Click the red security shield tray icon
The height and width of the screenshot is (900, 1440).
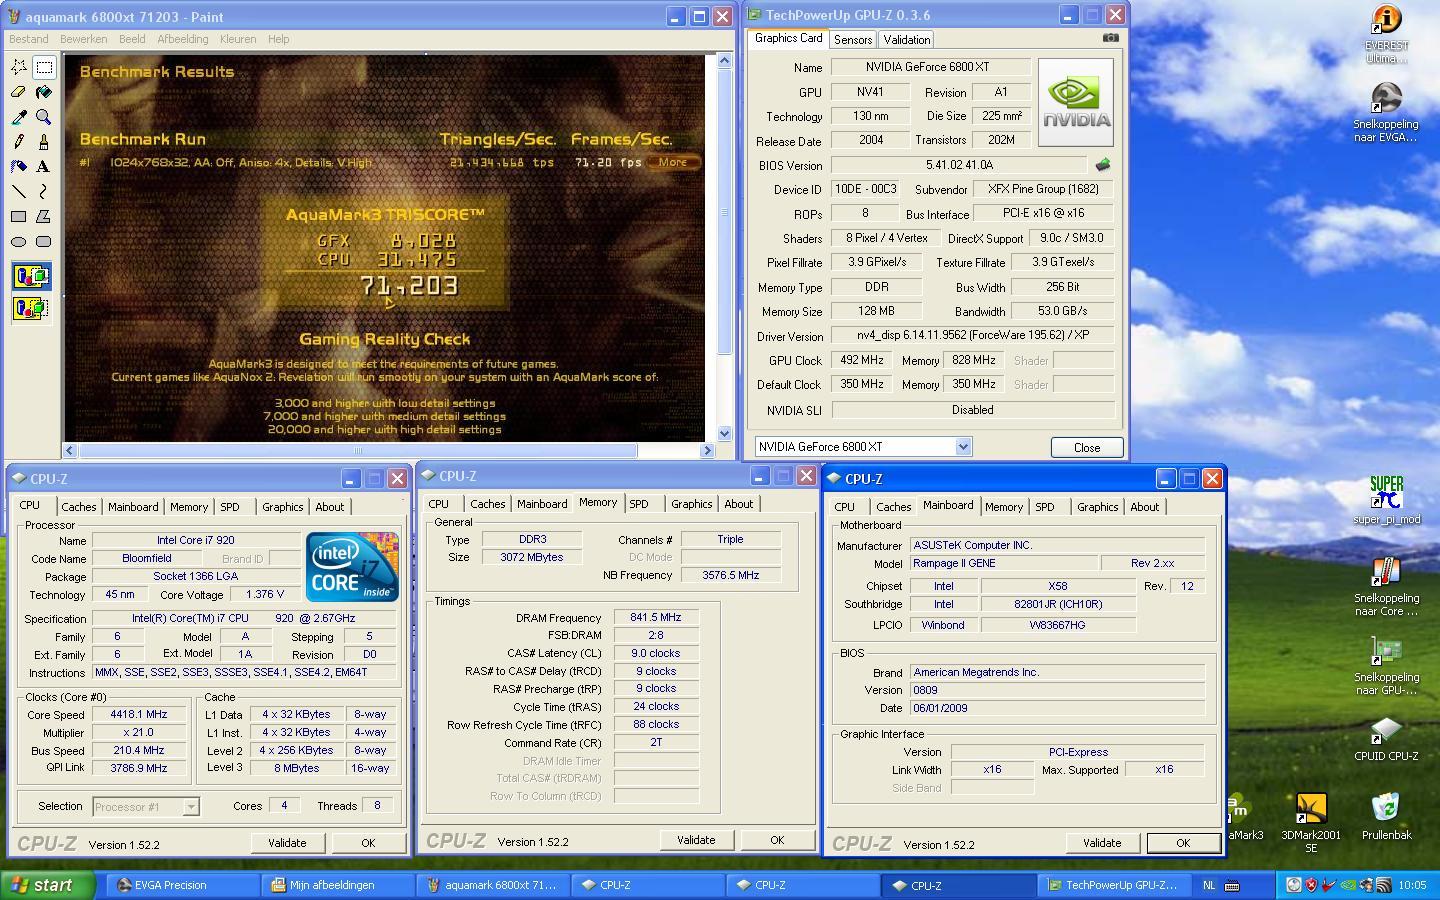[x=1311, y=885]
